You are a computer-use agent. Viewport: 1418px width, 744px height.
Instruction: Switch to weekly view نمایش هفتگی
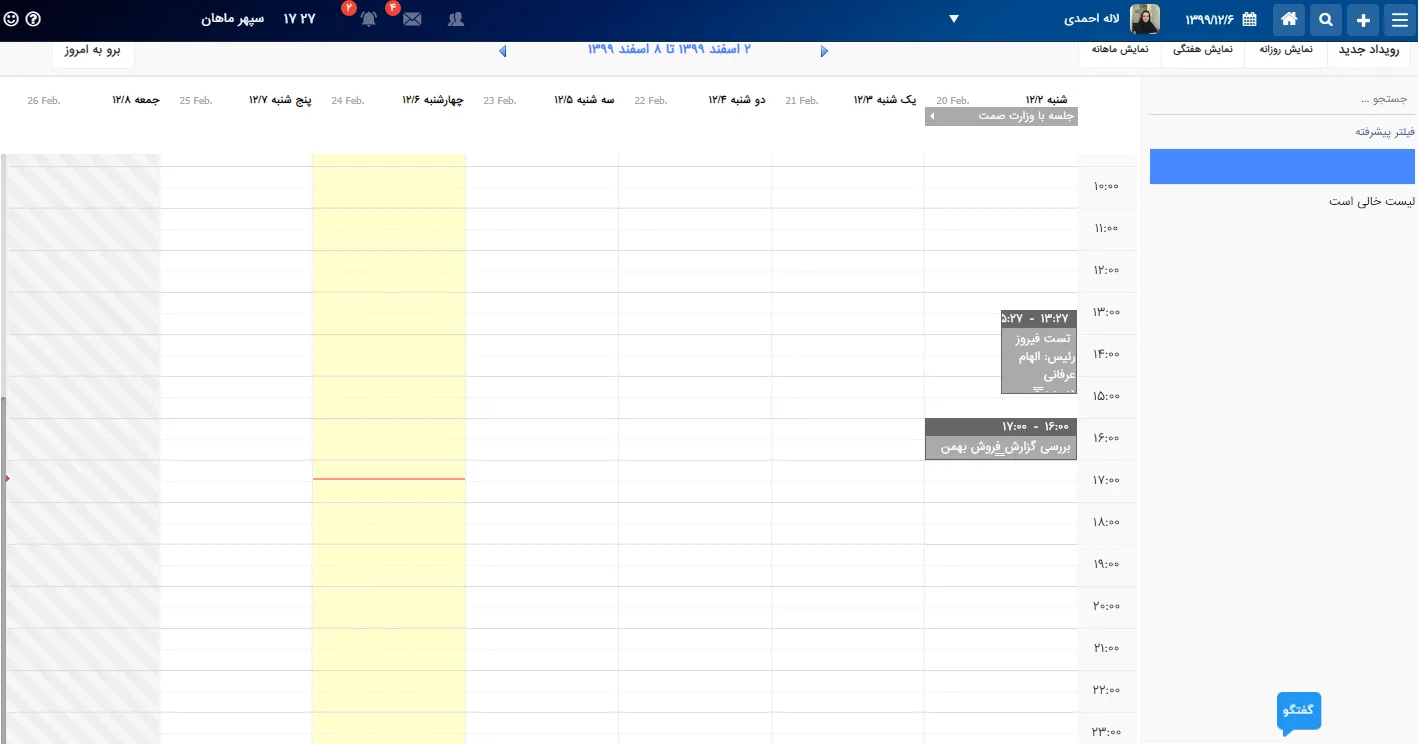(1203, 49)
